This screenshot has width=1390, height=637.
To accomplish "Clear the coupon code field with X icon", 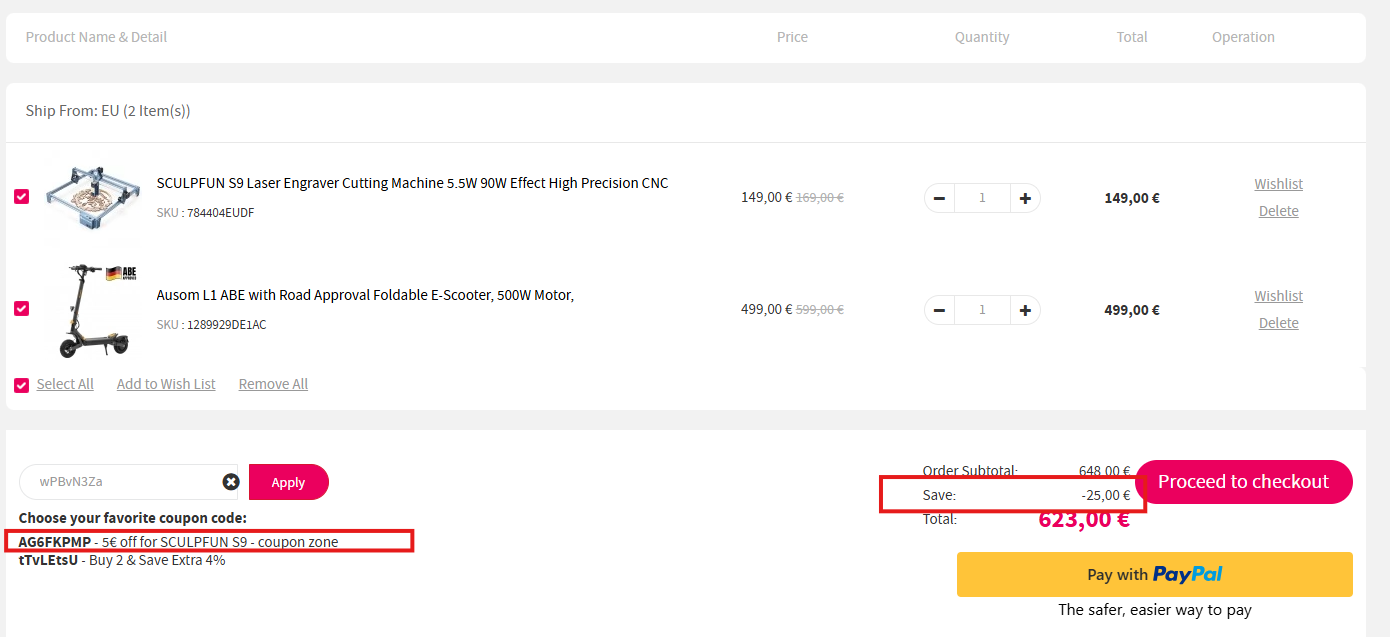I will tap(231, 482).
